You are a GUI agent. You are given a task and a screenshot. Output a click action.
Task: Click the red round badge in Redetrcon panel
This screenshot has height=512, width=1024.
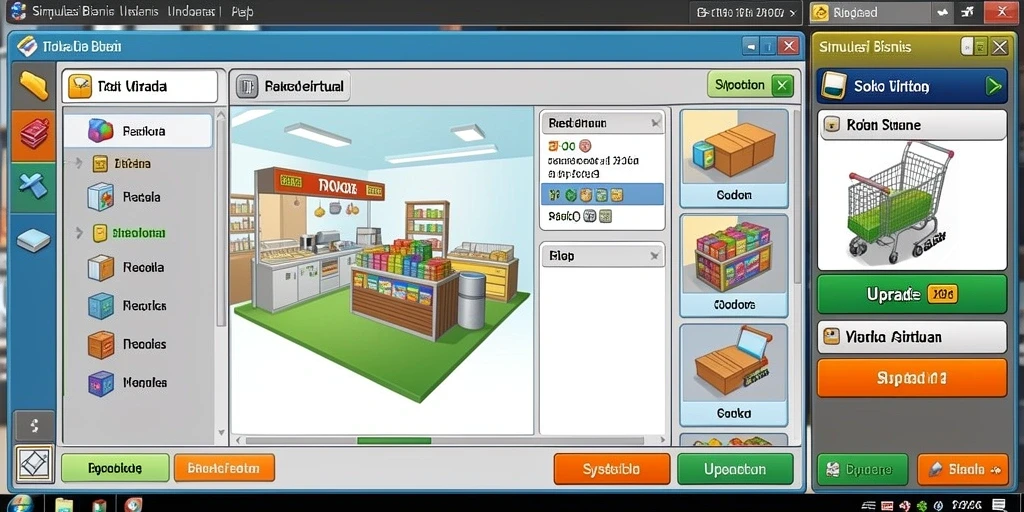(585, 146)
